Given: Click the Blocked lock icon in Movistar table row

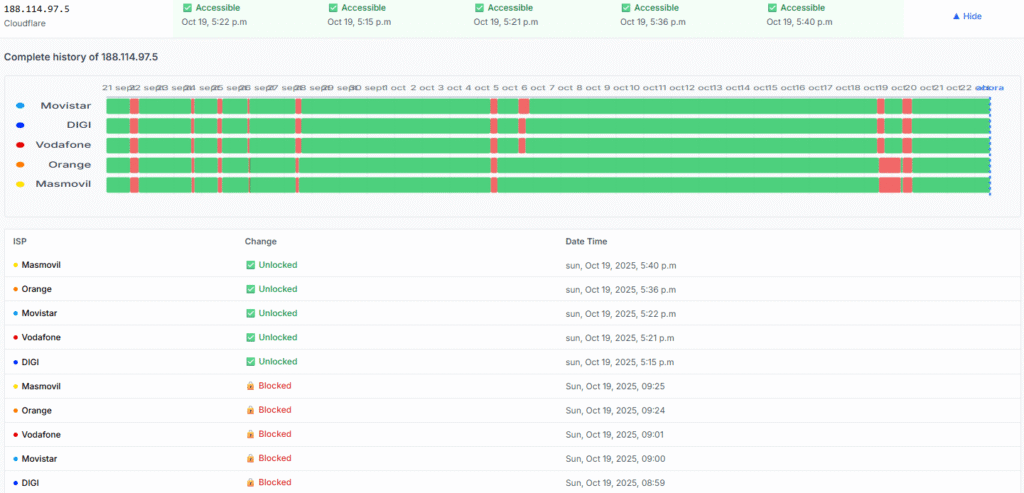Looking at the screenshot, I should coord(251,458).
